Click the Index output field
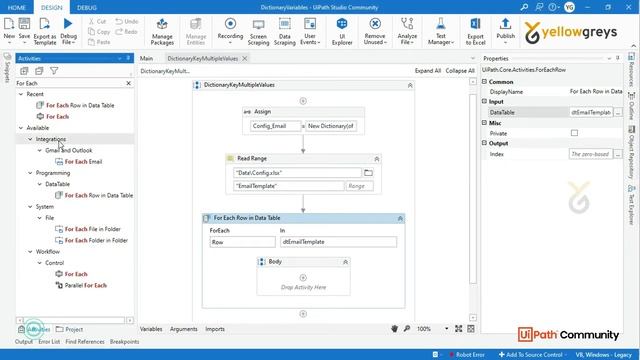 pos(591,154)
